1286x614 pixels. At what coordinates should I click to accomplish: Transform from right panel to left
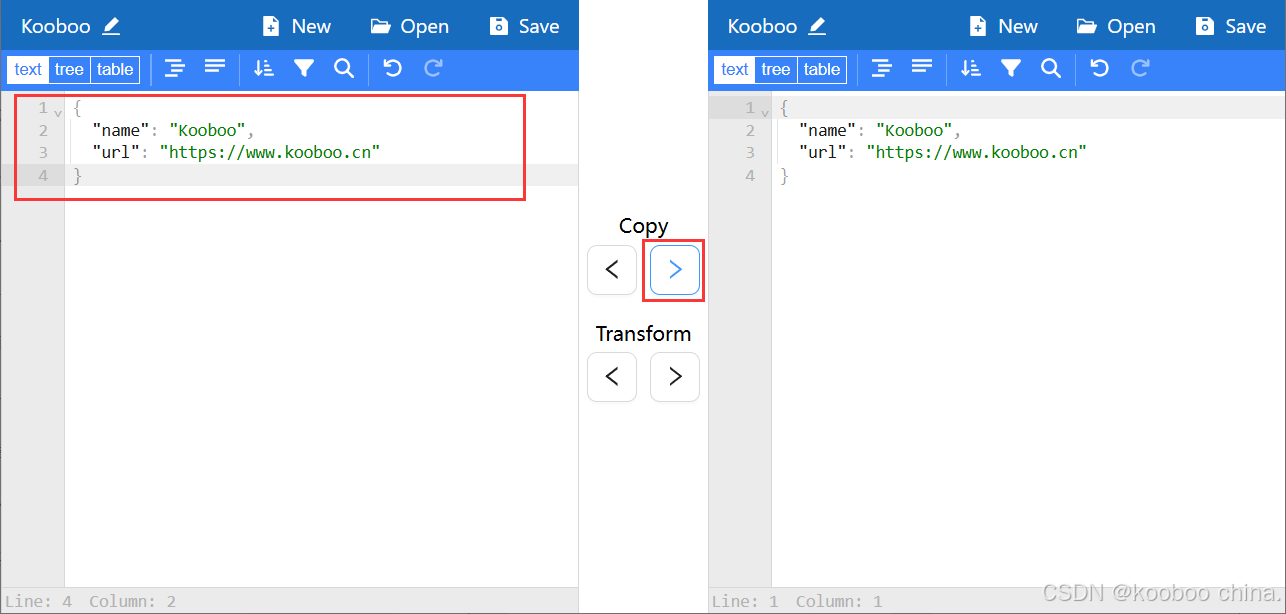coord(612,377)
